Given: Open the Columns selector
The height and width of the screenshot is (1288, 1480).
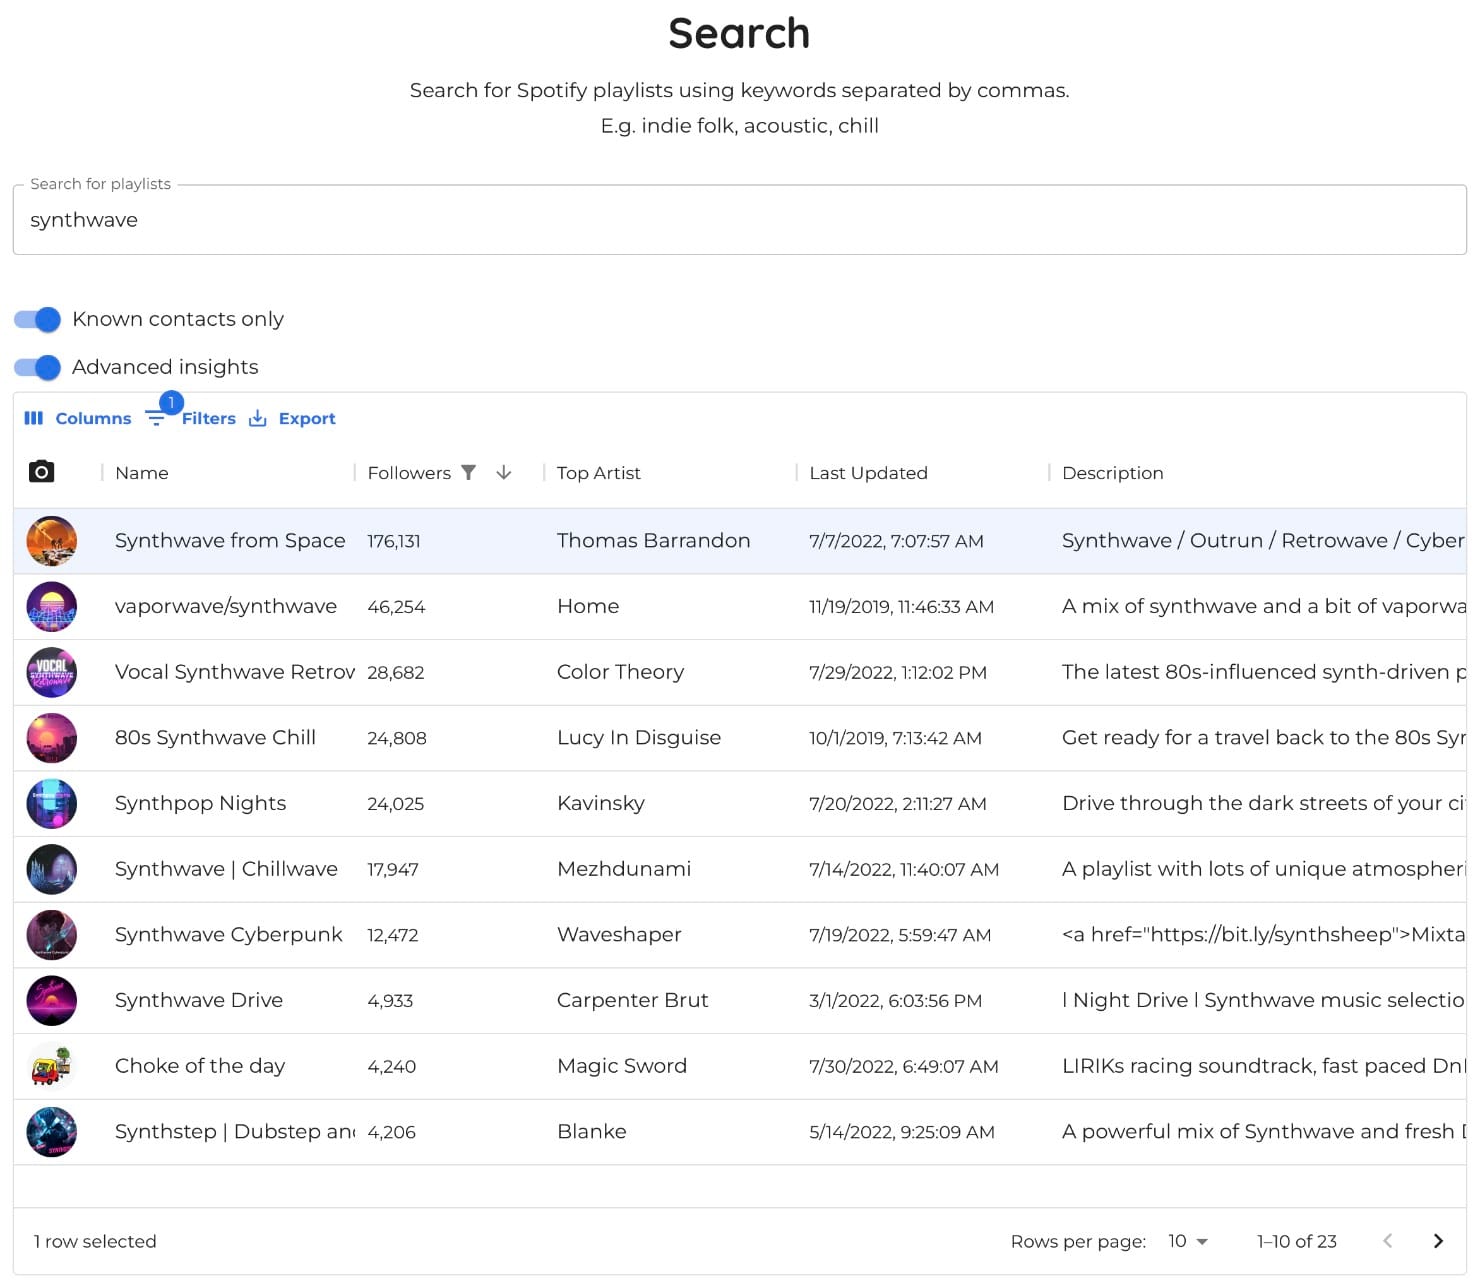Looking at the screenshot, I should coord(78,419).
